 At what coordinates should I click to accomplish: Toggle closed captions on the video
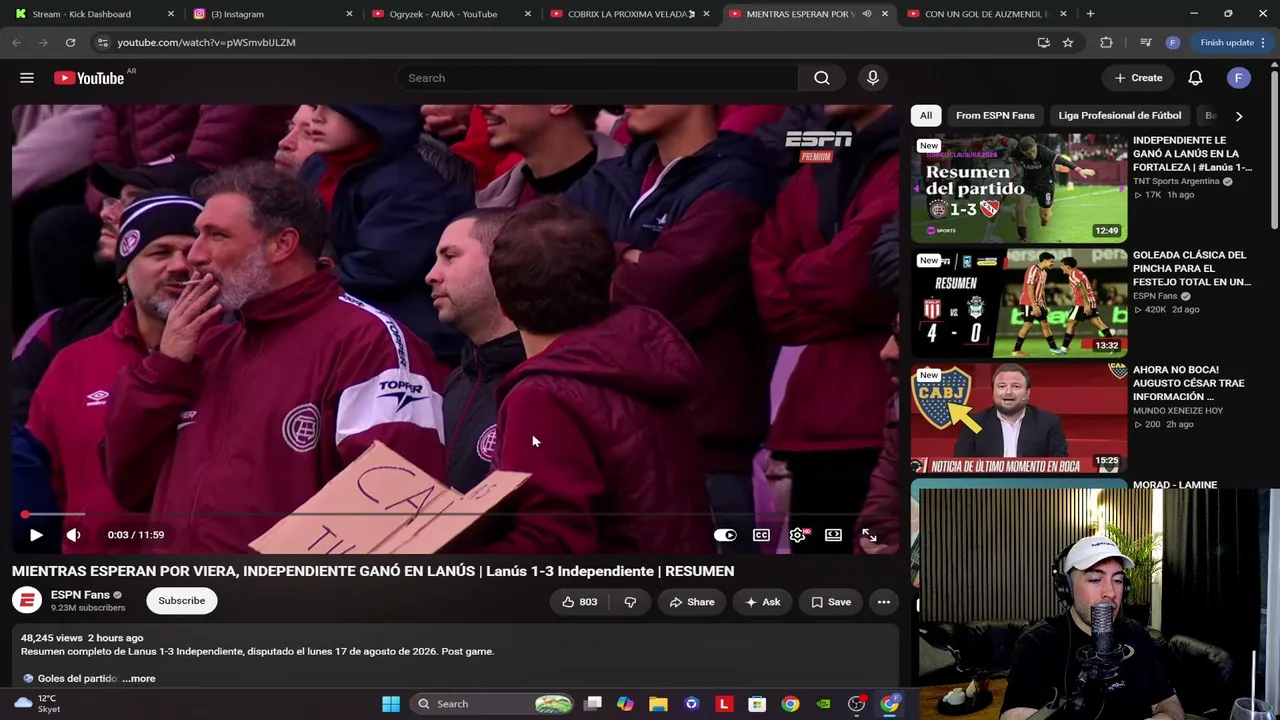[761, 535]
